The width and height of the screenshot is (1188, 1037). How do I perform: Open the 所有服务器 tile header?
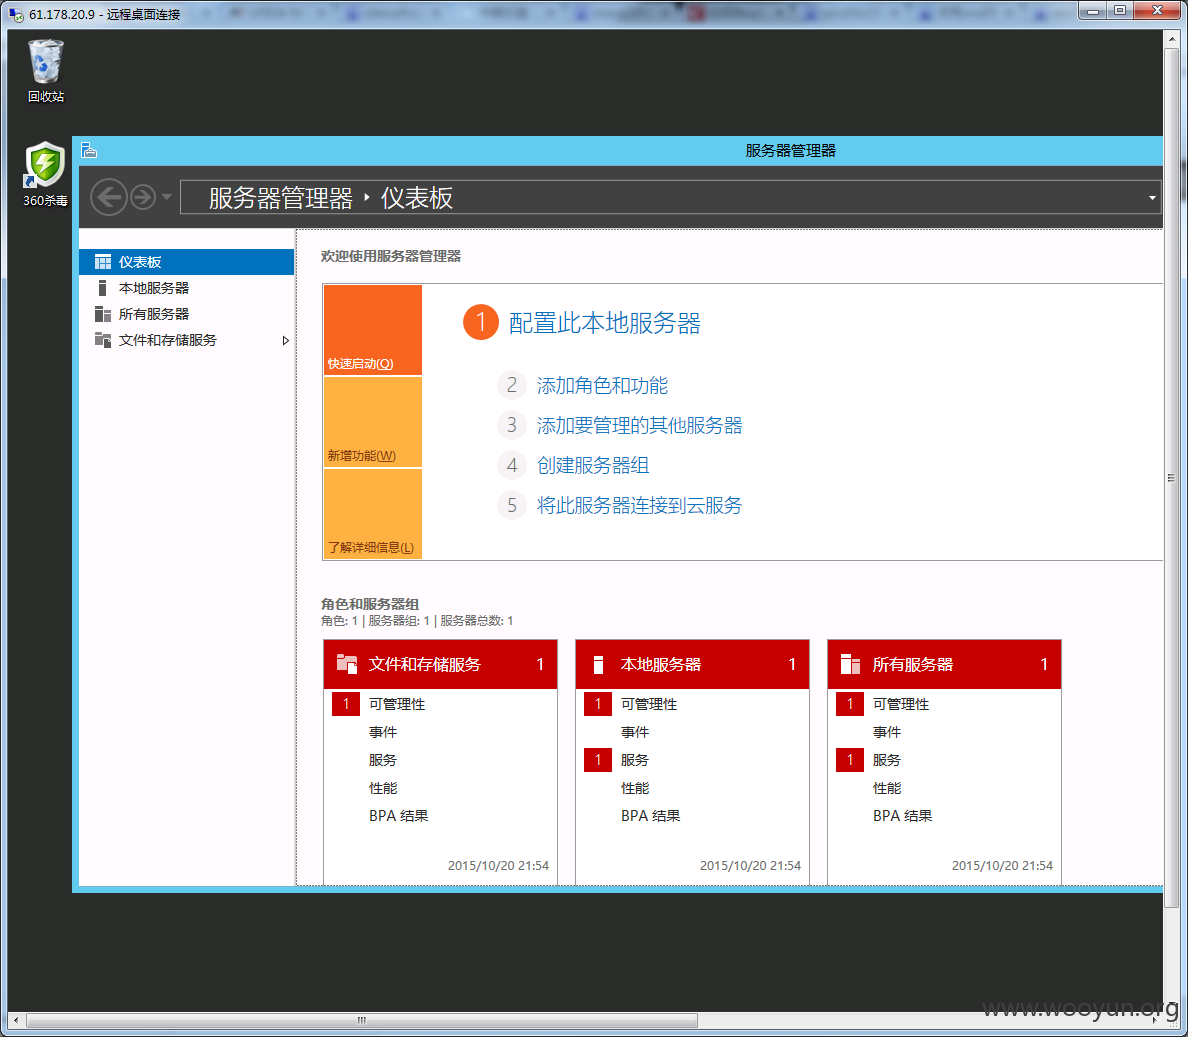pos(944,664)
